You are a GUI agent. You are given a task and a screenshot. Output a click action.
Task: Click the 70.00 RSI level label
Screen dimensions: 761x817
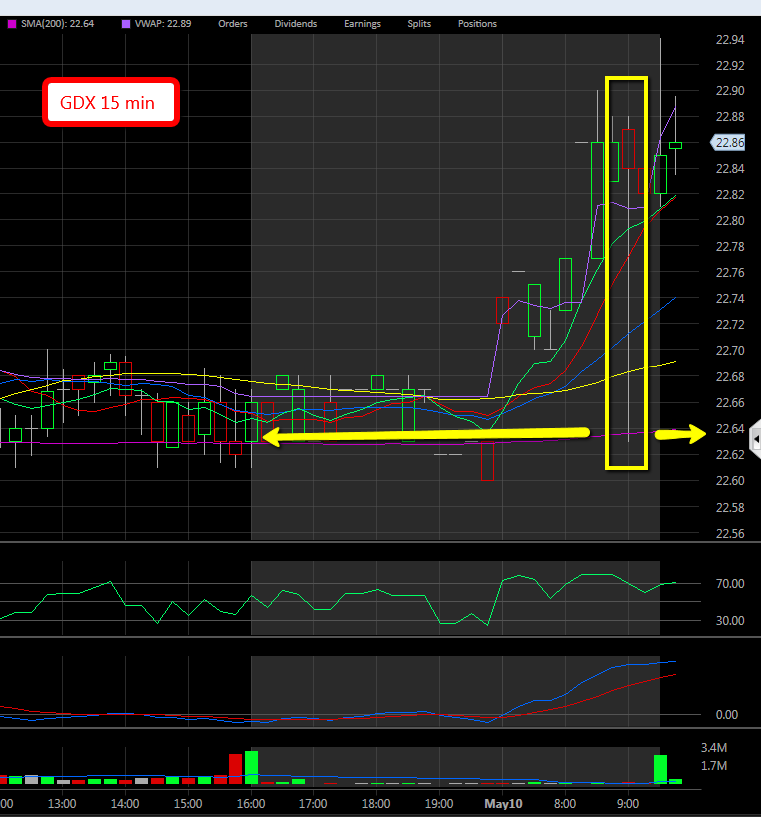728,584
